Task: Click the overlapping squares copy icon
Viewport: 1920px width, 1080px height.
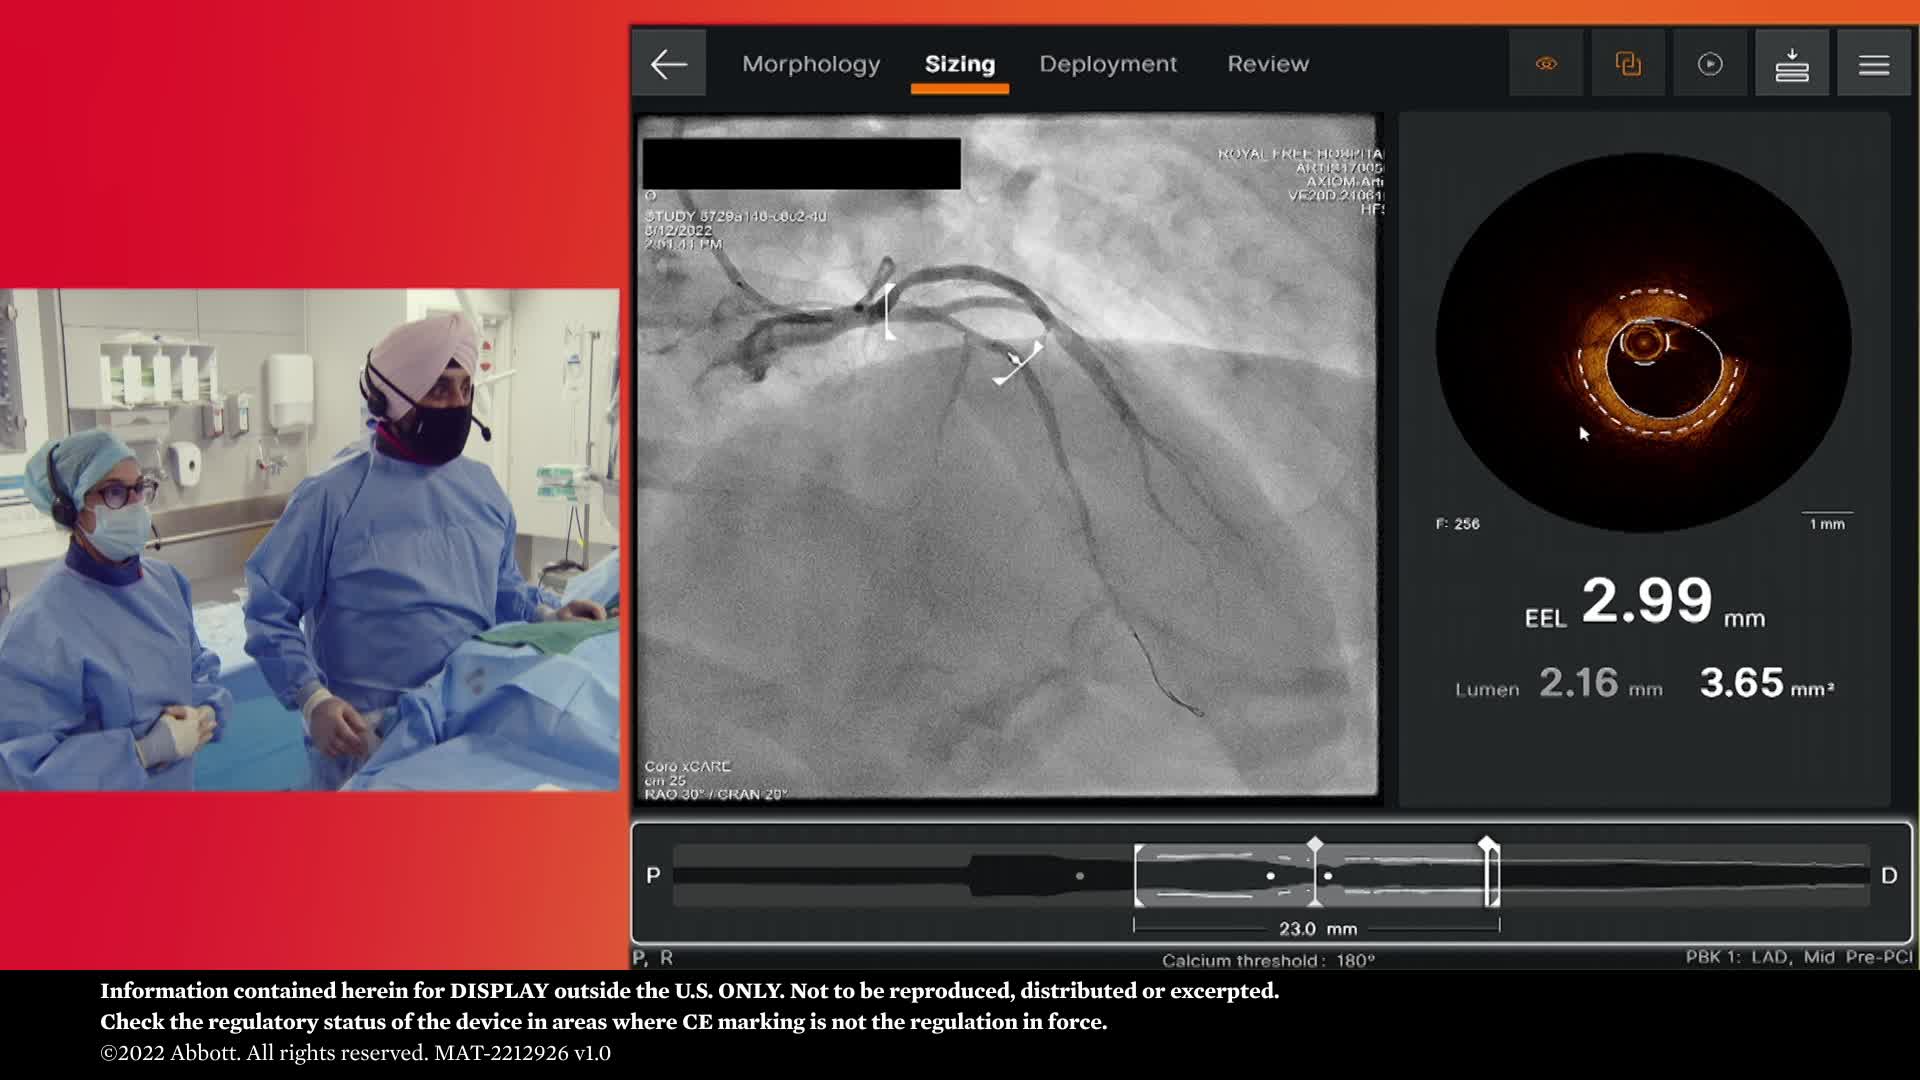Action: pyautogui.click(x=1628, y=64)
